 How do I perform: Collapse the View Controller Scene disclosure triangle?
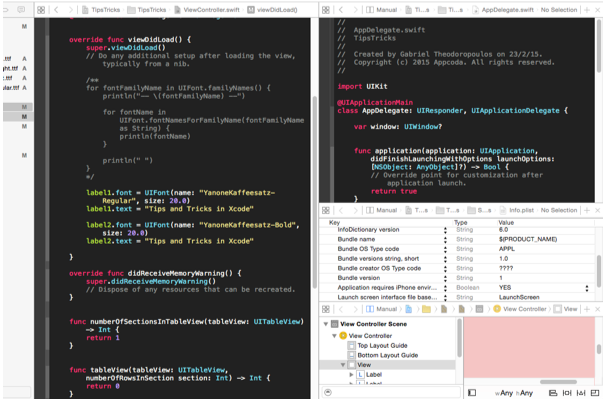coord(326,324)
